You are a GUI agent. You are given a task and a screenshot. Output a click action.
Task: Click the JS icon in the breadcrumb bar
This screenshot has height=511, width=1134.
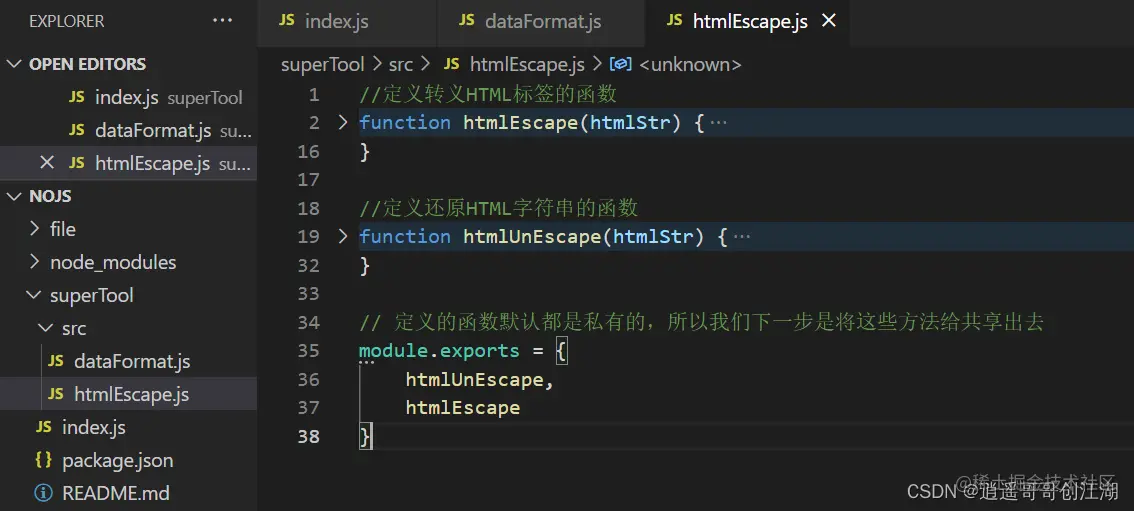(451, 64)
